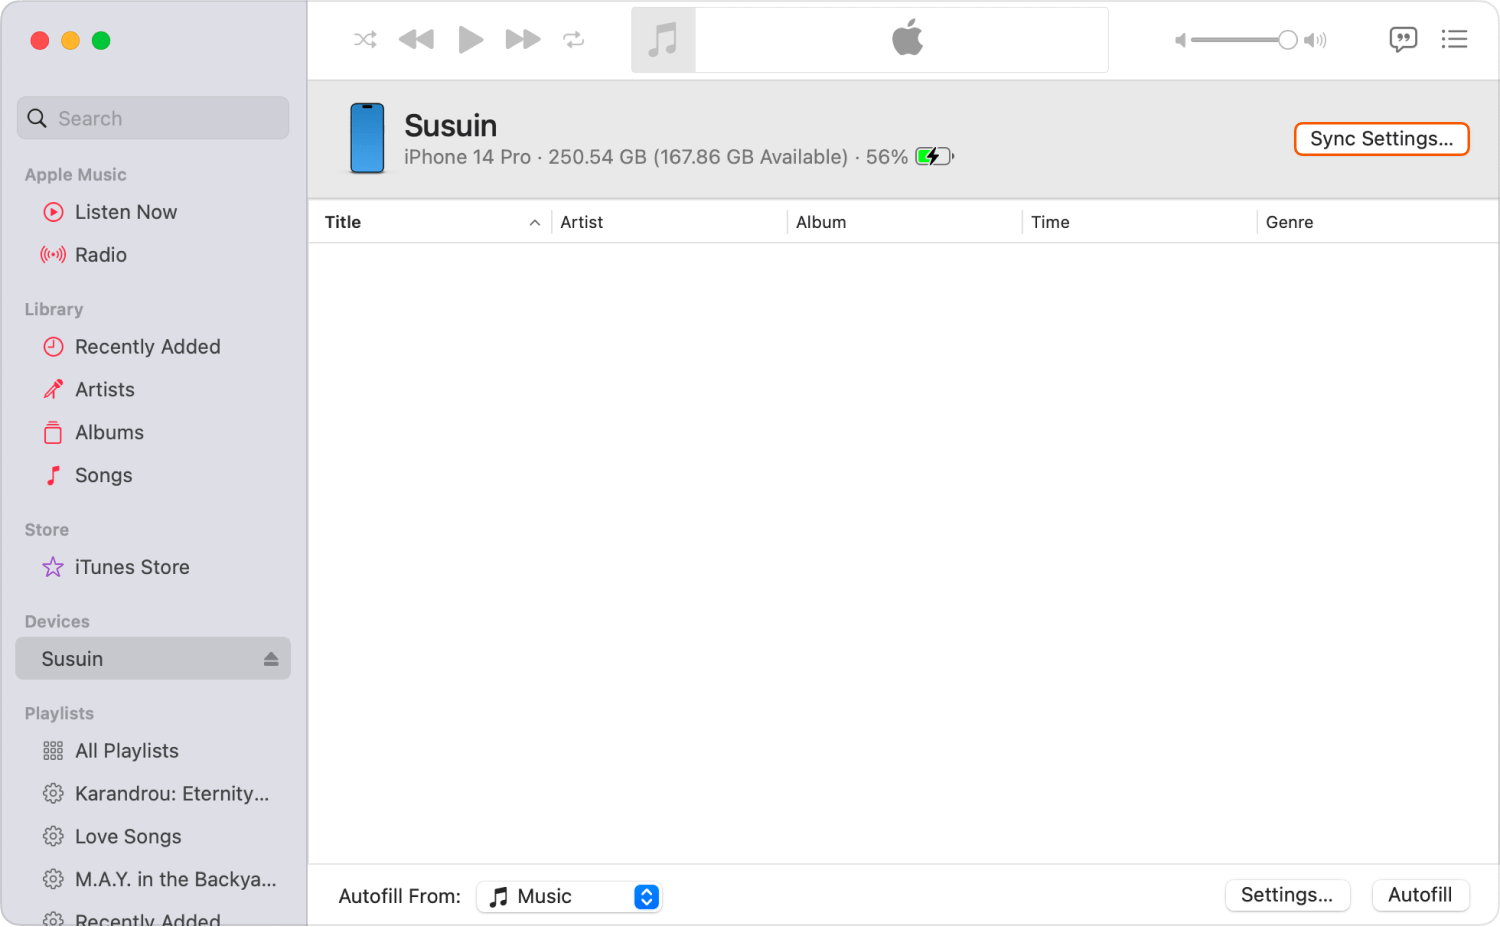Skip to the next track
The height and width of the screenshot is (927, 1500).
click(523, 40)
